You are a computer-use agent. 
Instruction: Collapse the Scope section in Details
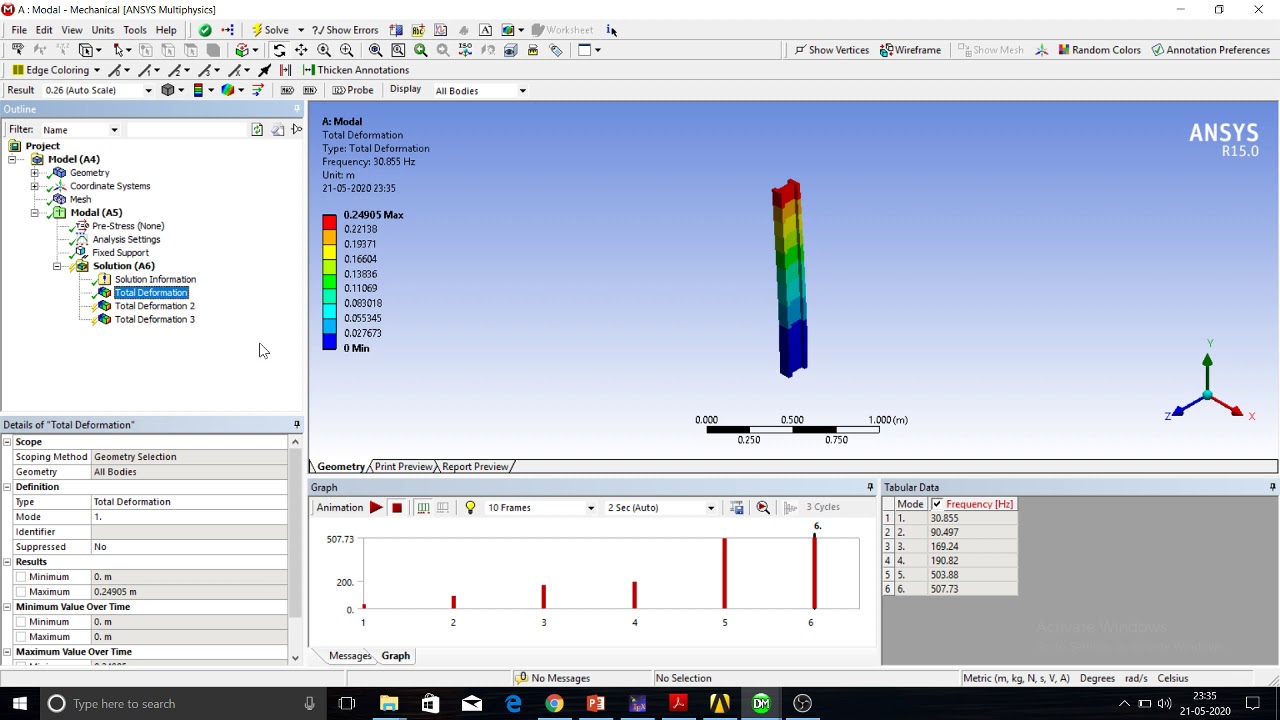coord(7,442)
